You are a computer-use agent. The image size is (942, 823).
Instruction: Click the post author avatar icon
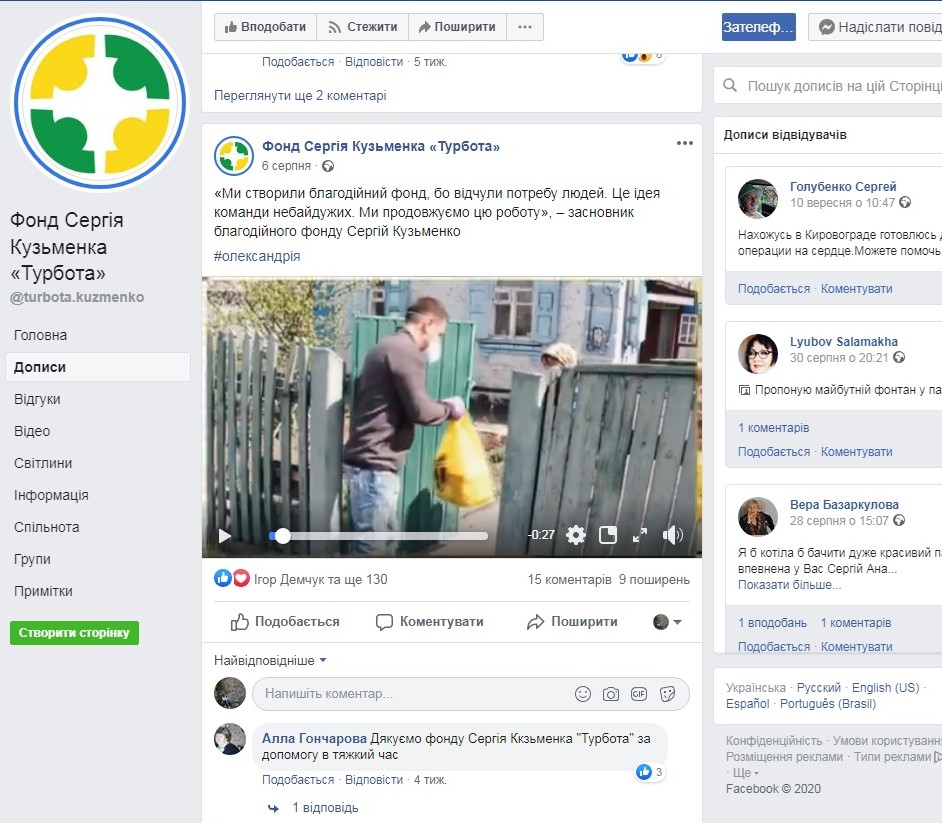pos(234,156)
